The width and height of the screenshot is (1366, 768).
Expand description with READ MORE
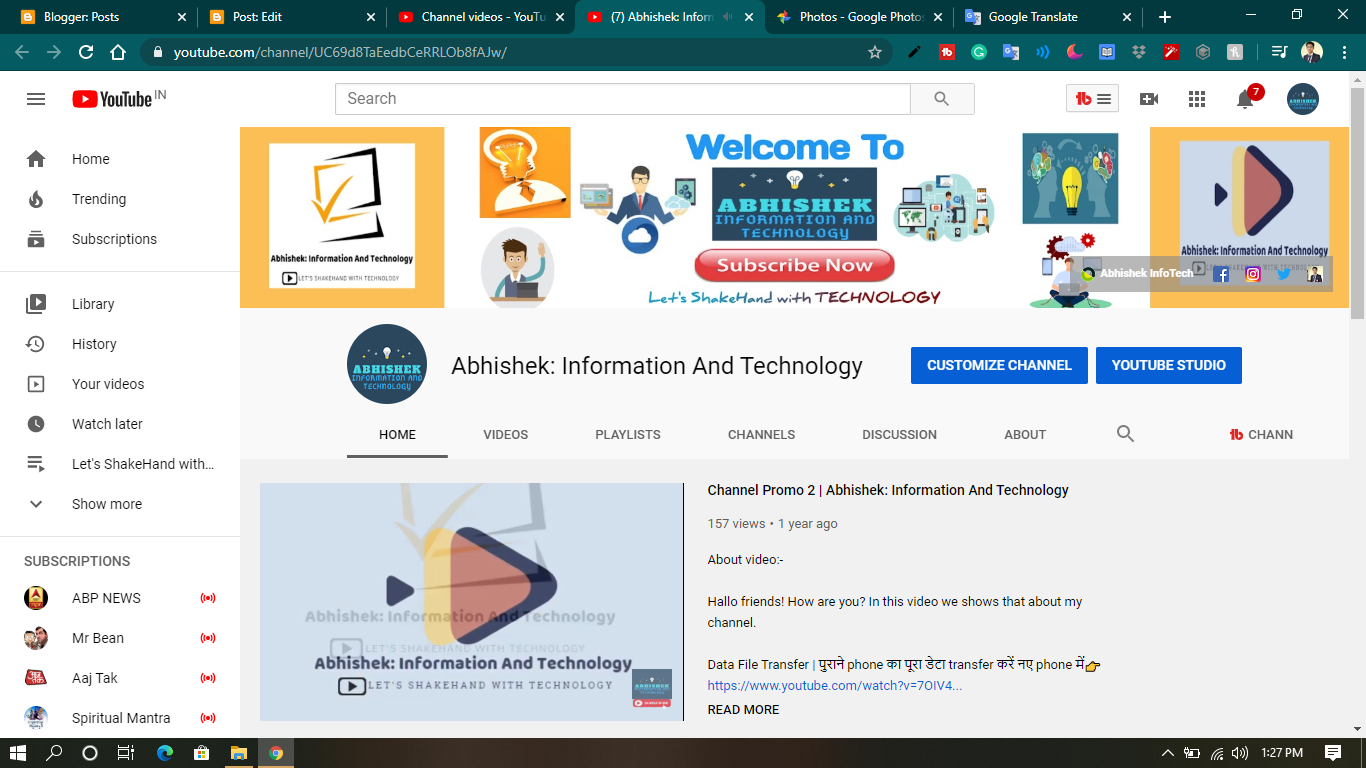point(743,710)
